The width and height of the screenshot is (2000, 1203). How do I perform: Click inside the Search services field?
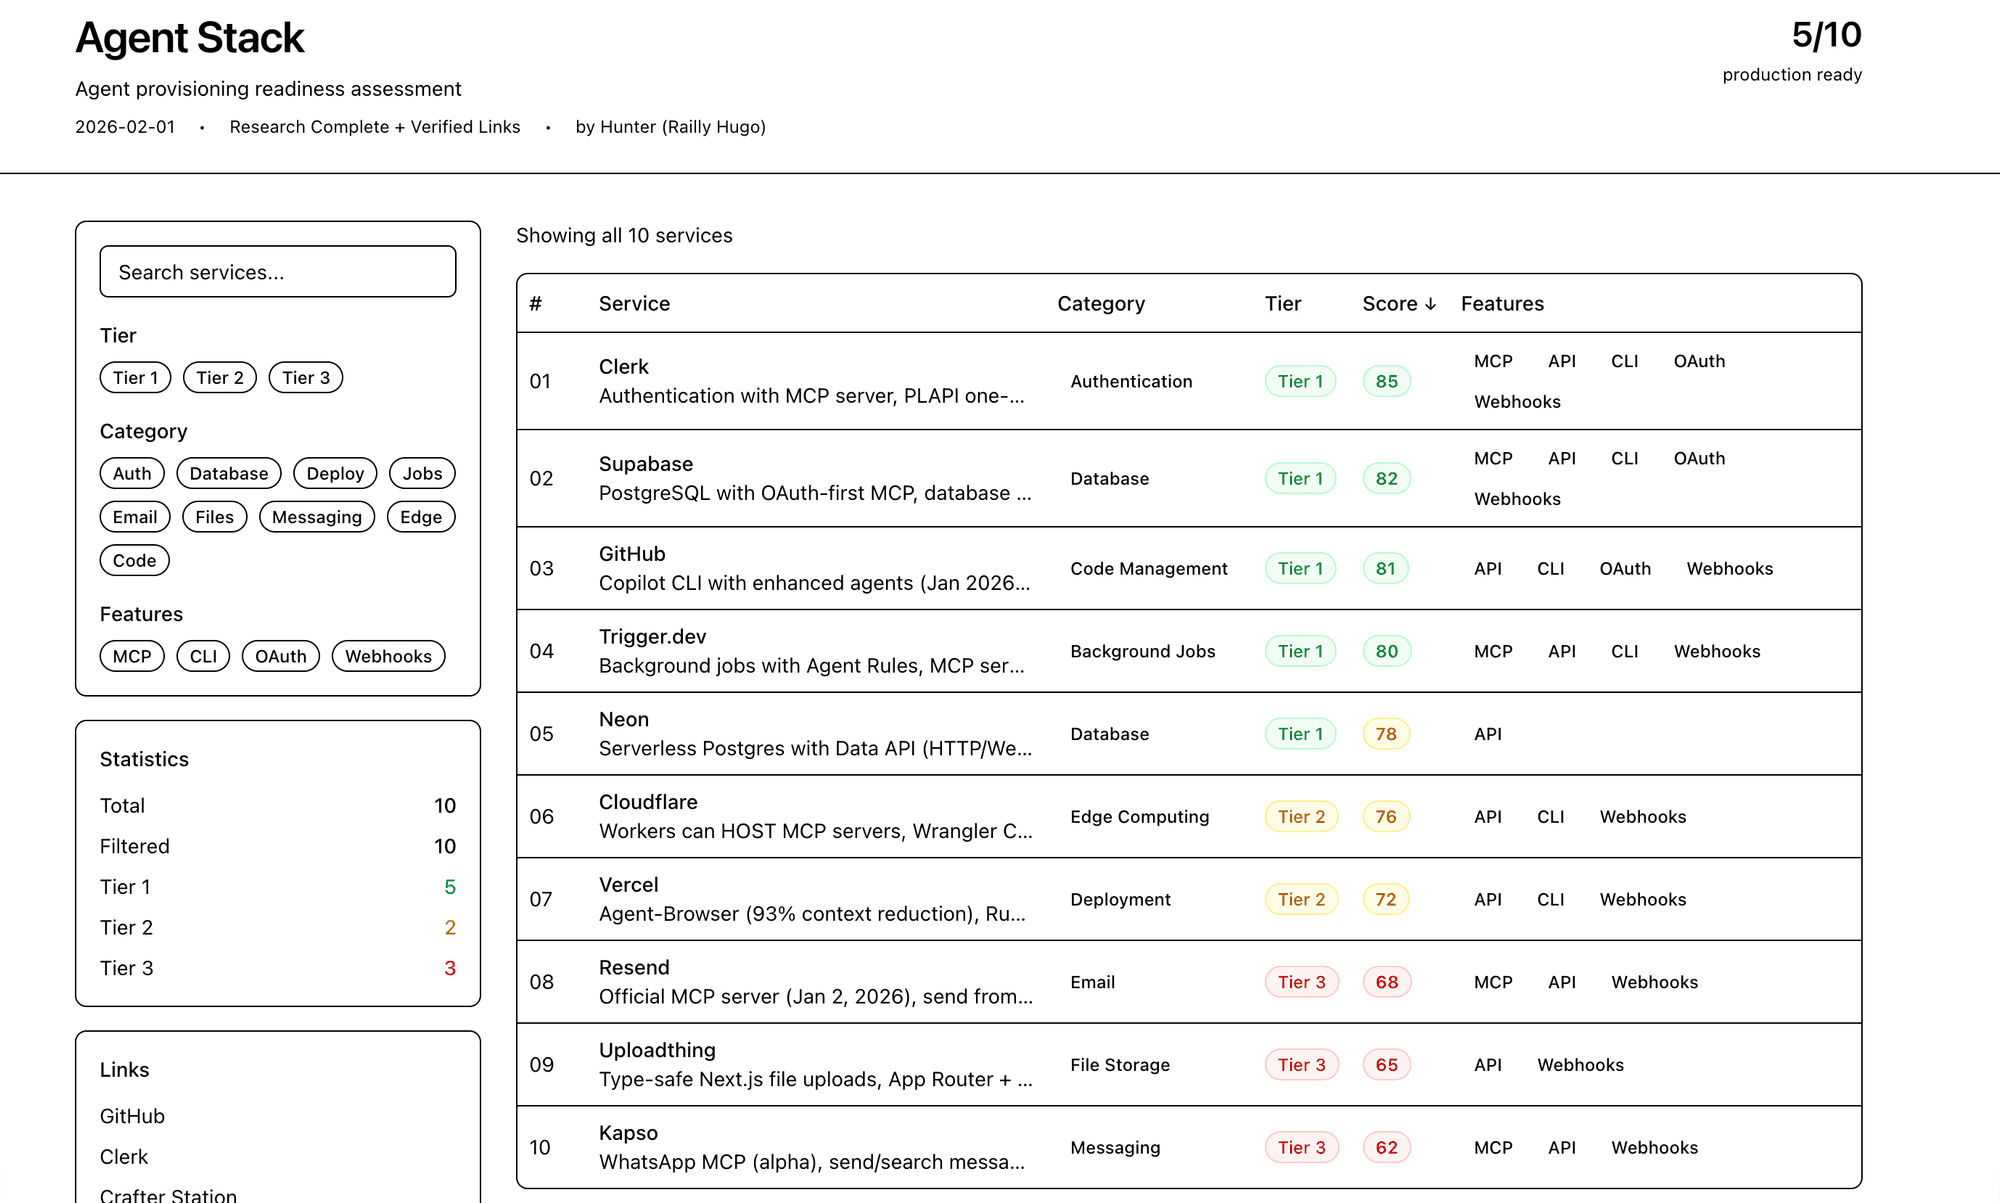tap(278, 272)
